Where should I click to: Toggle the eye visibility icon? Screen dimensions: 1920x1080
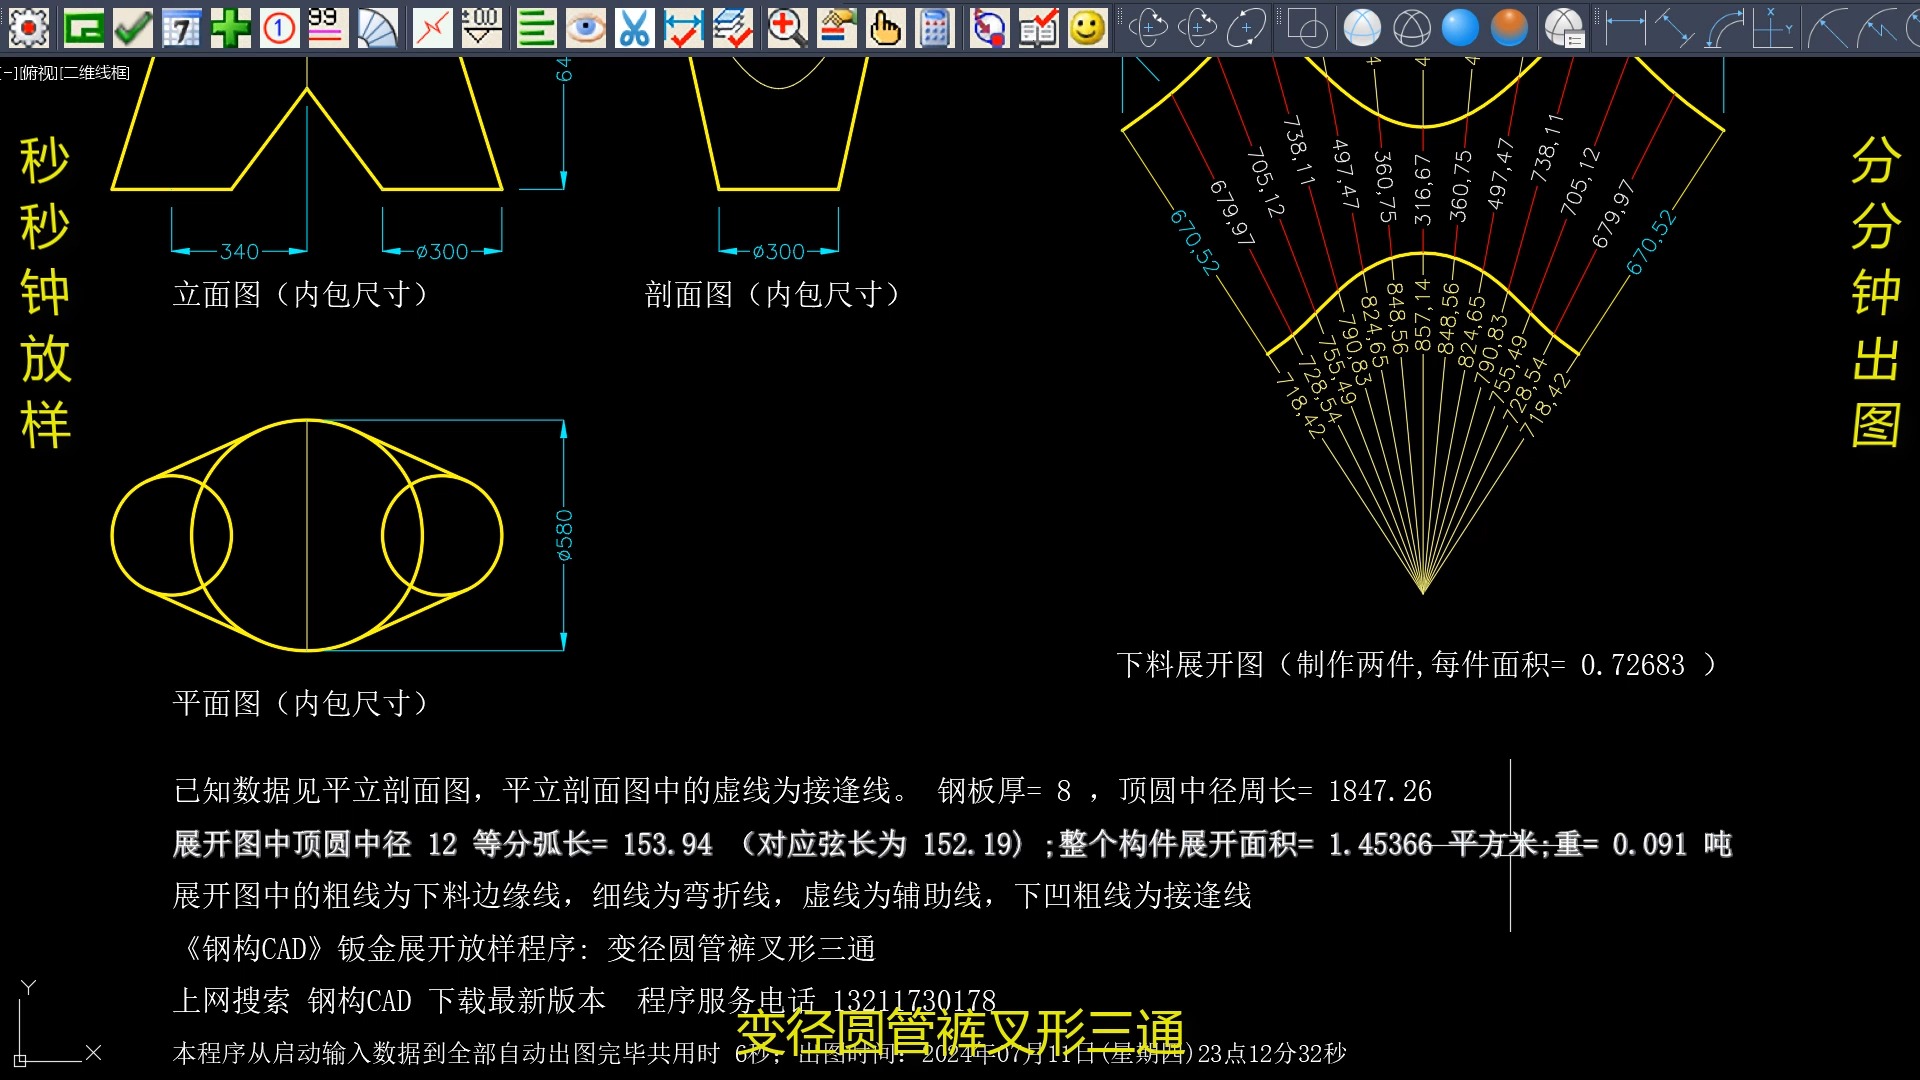click(x=585, y=28)
